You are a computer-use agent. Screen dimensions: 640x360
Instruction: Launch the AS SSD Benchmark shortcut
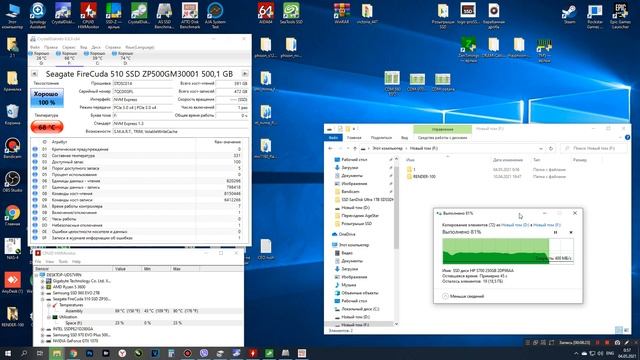164,16
